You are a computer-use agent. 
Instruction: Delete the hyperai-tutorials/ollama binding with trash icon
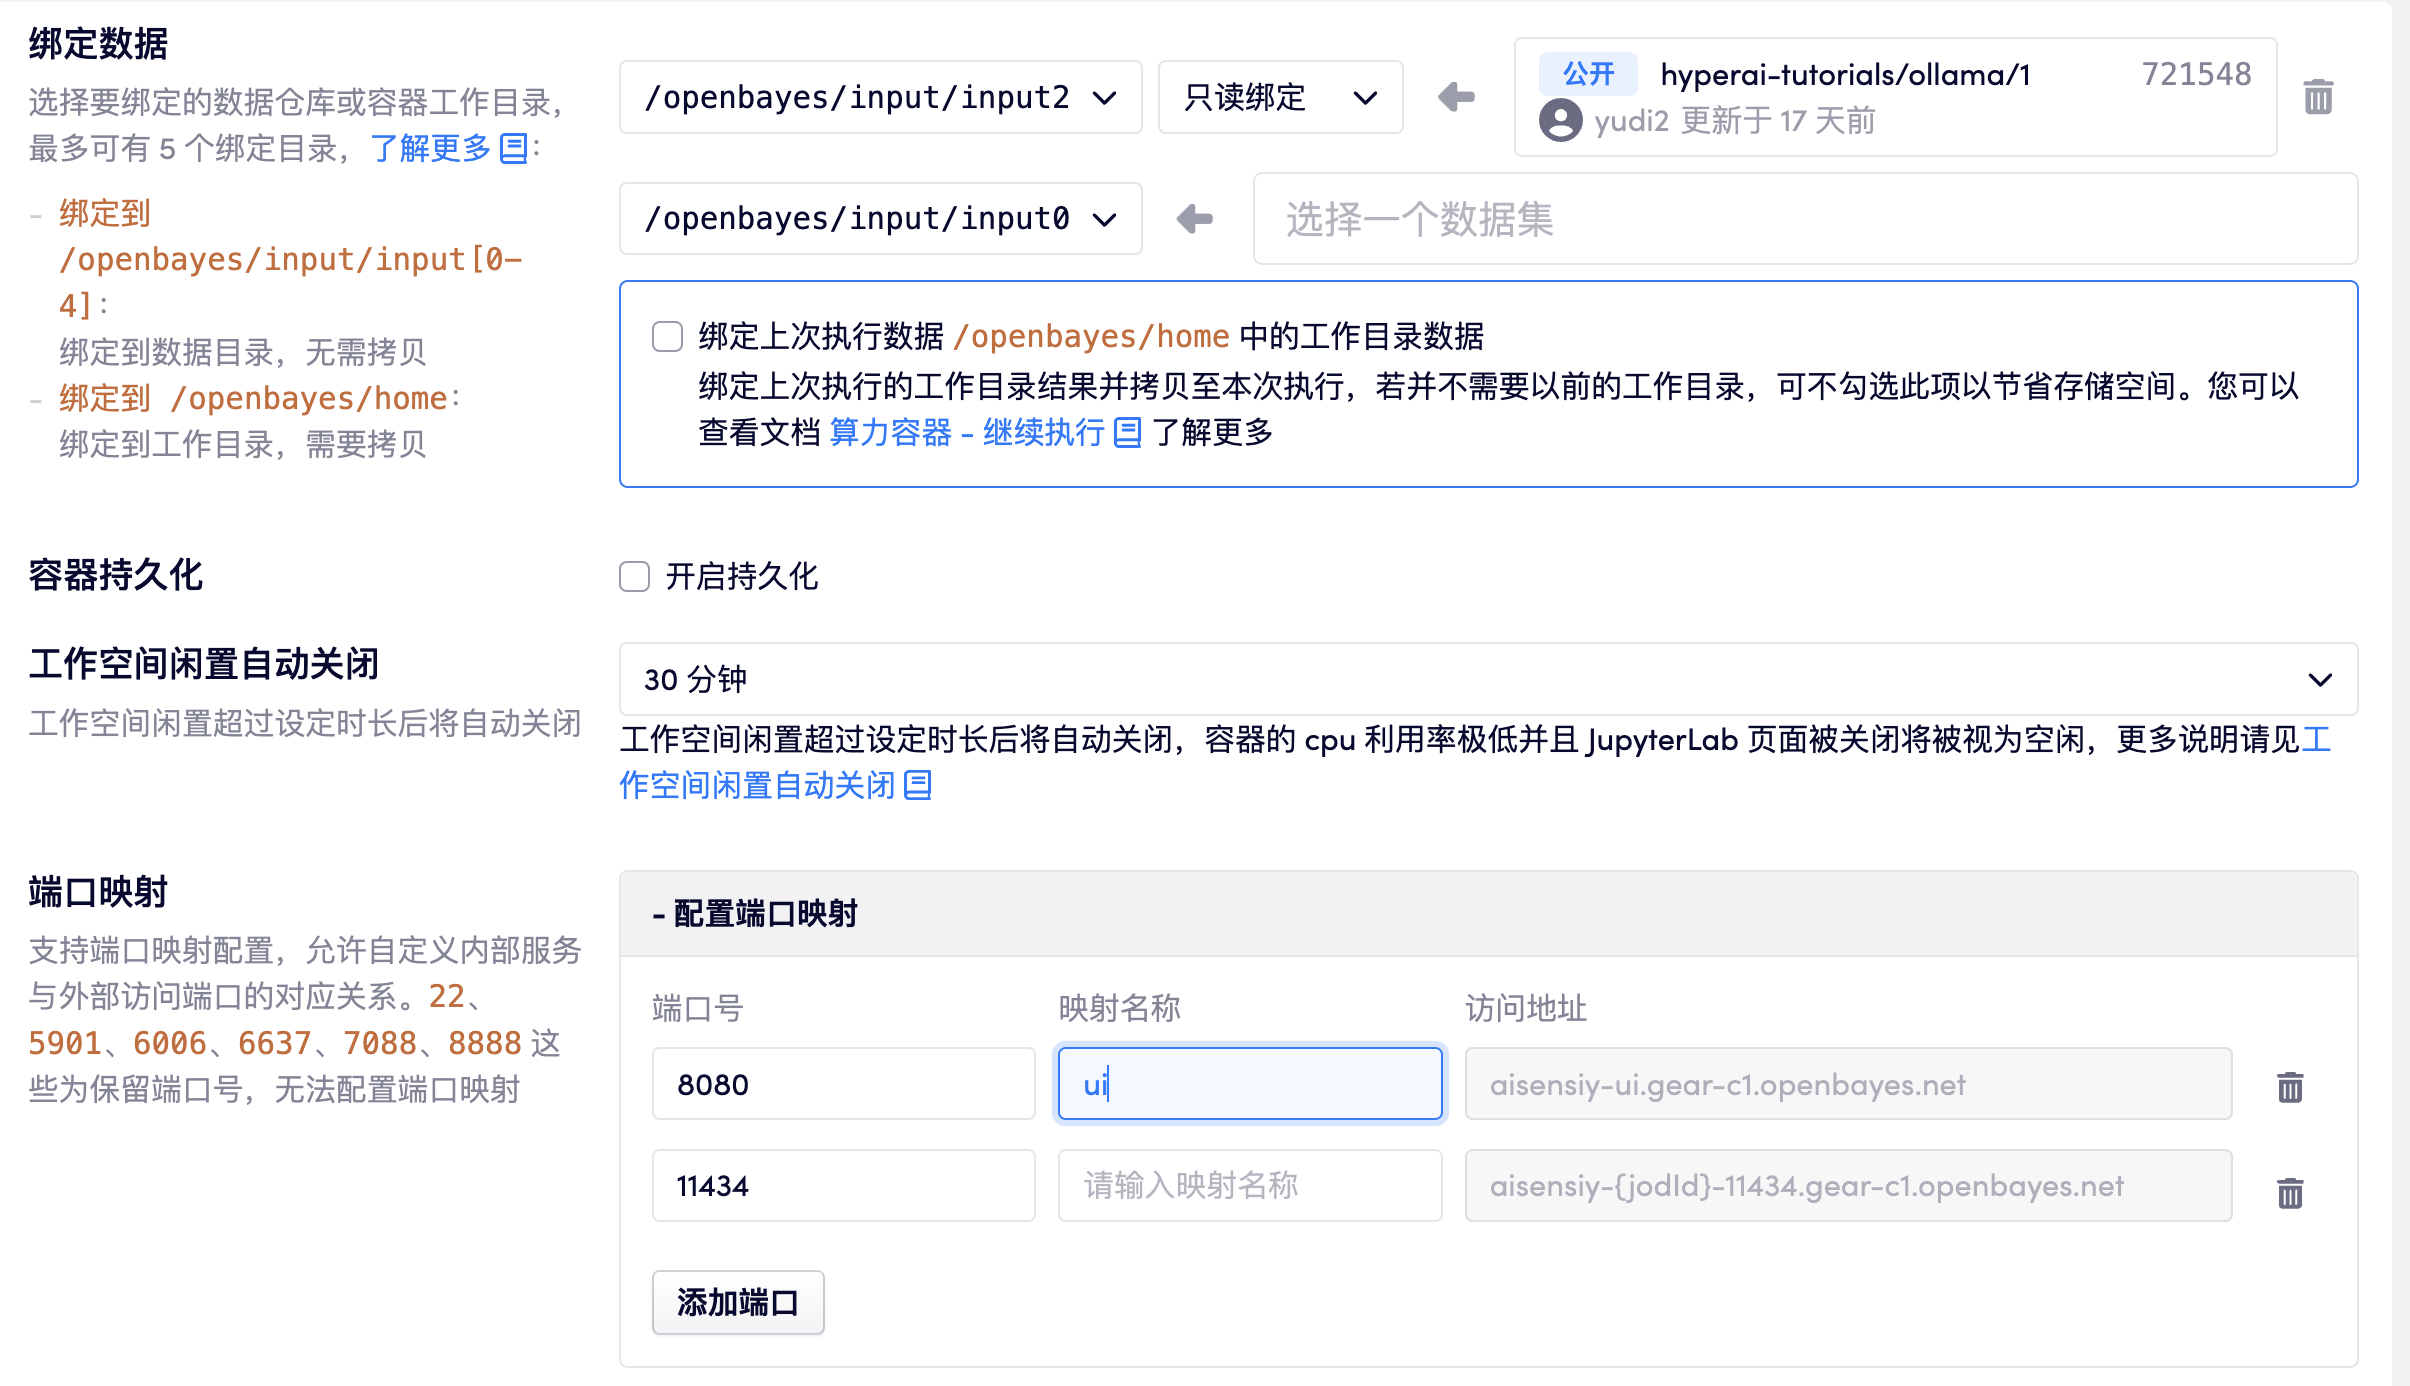pyautogui.click(x=2318, y=97)
